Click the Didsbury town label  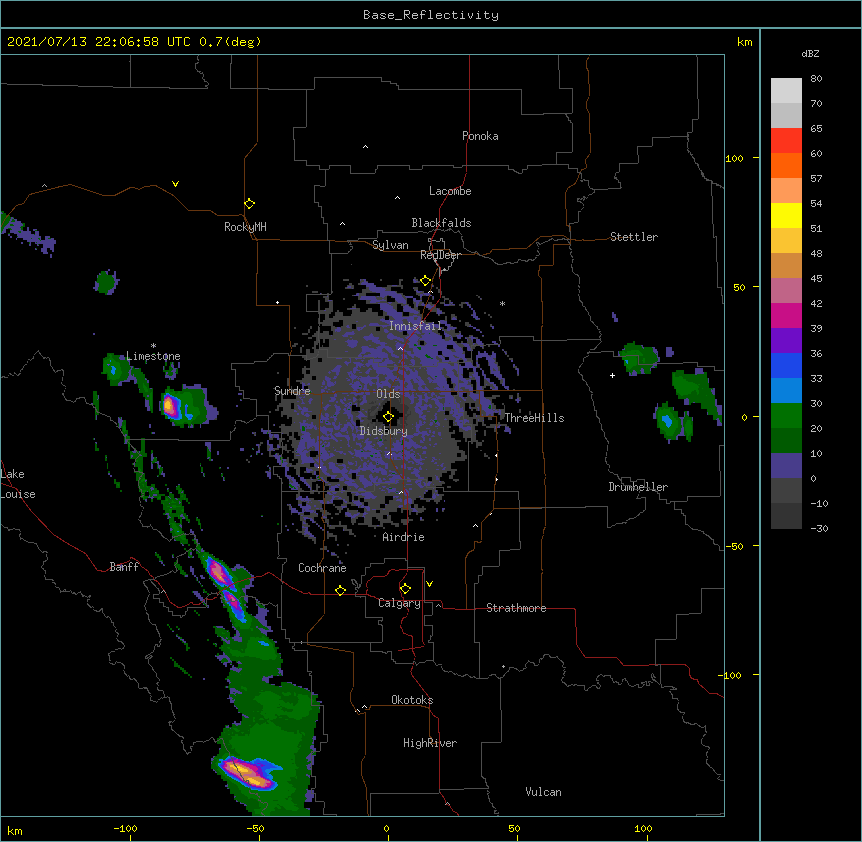tap(384, 431)
